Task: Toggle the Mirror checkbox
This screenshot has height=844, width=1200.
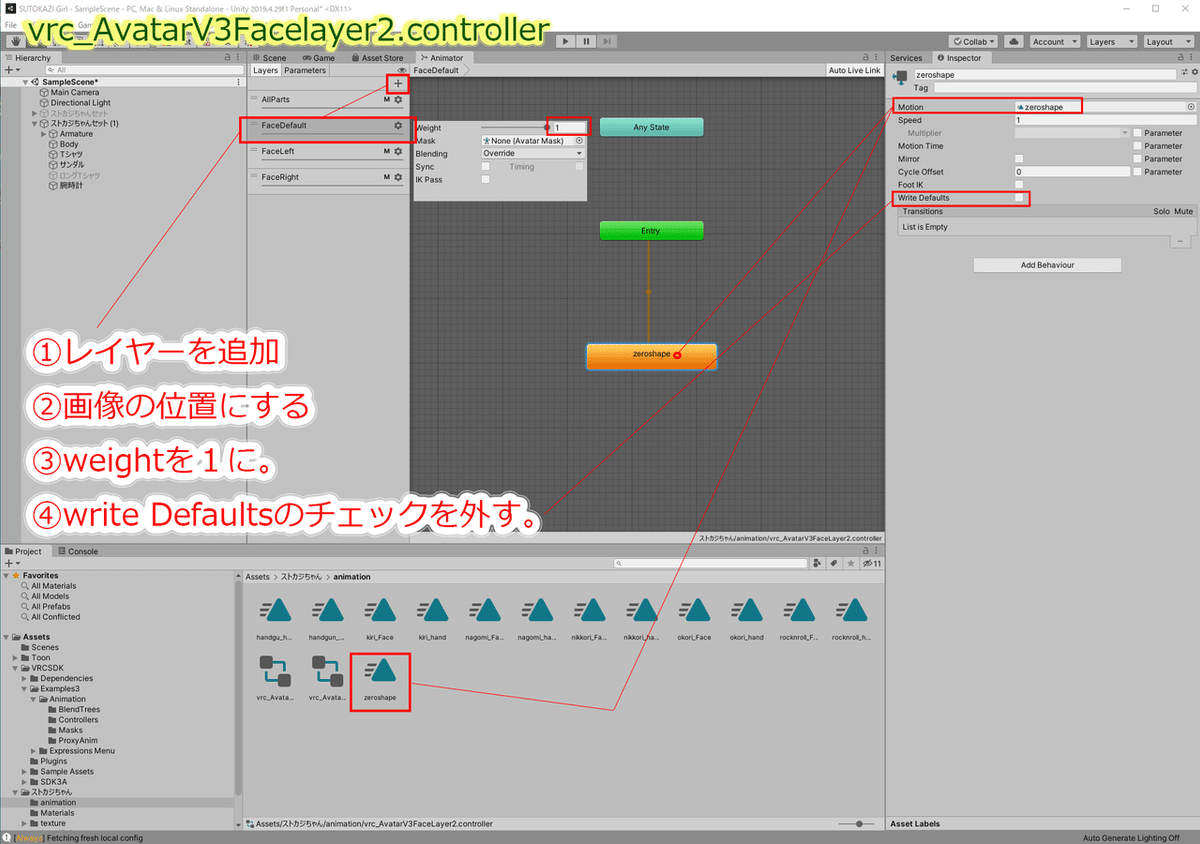Action: pyautogui.click(x=1019, y=159)
